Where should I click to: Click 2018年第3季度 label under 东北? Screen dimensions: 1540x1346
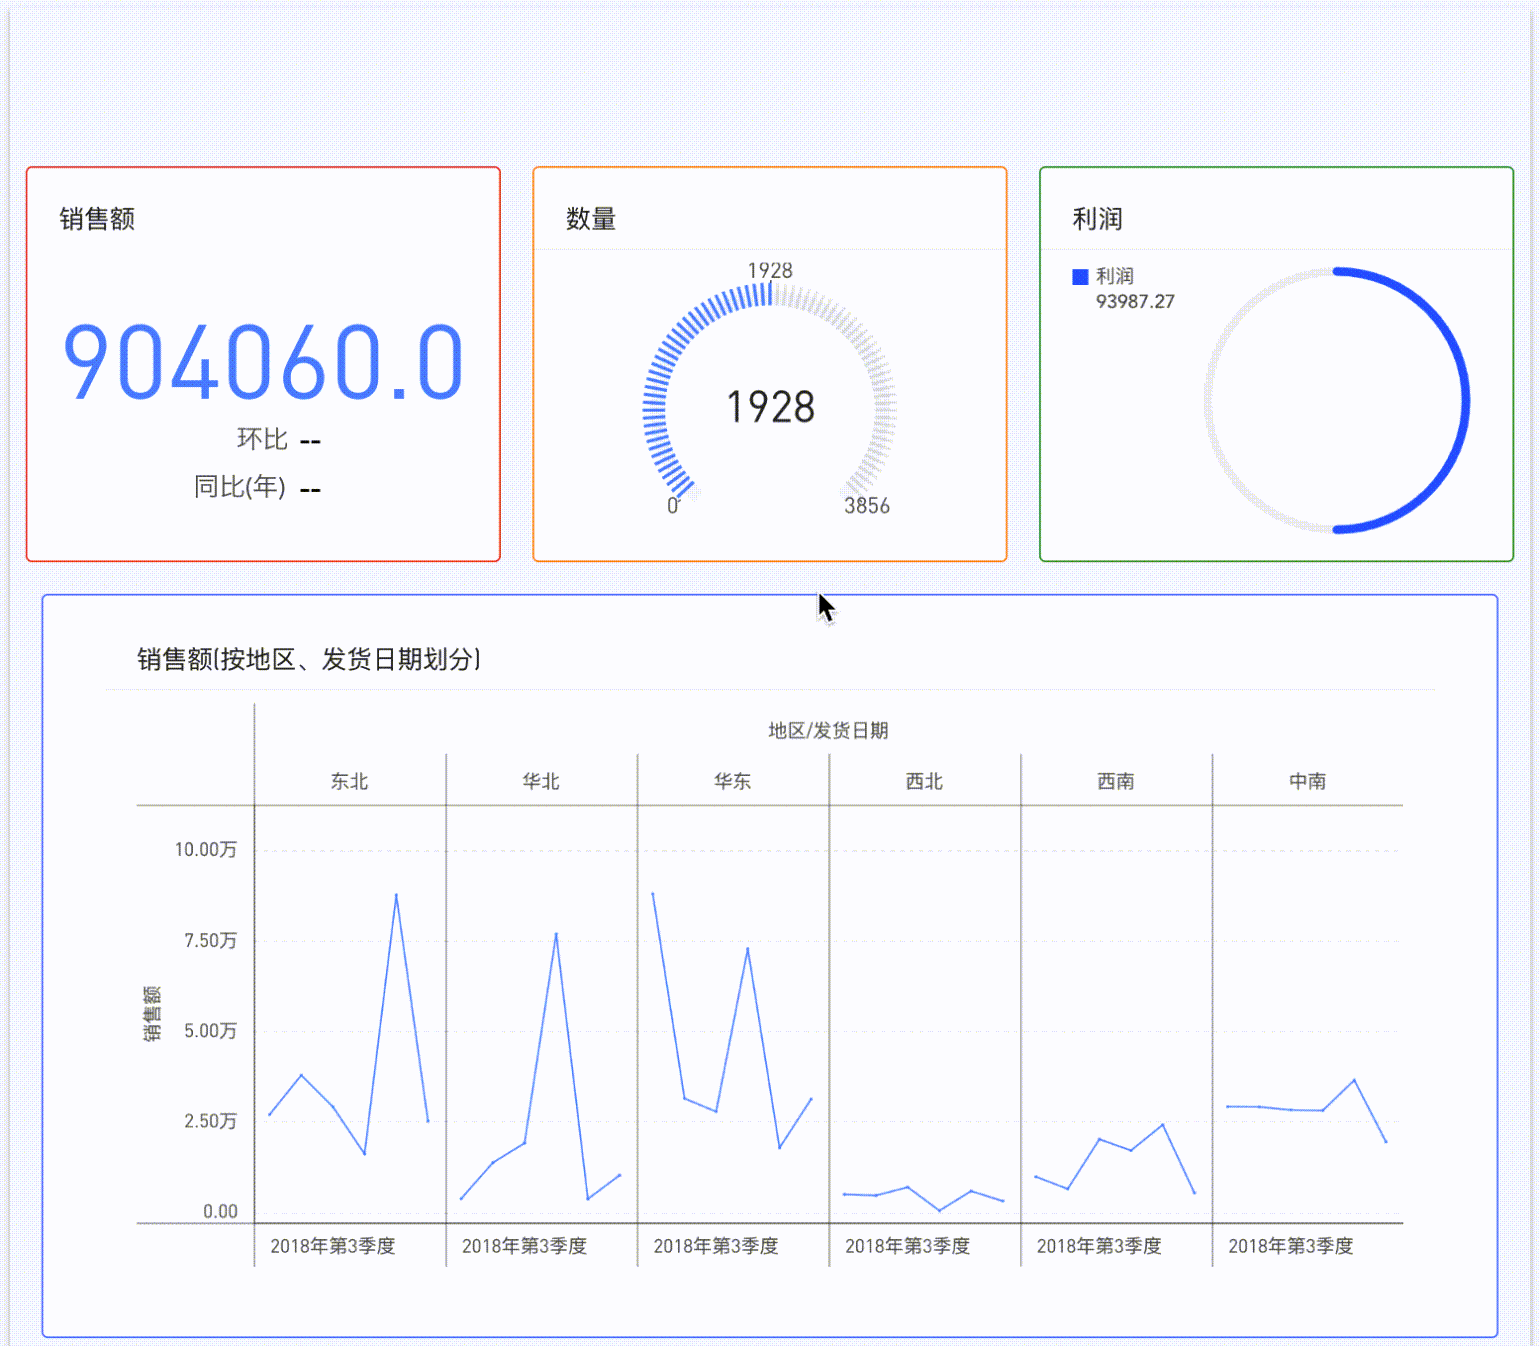[334, 1246]
